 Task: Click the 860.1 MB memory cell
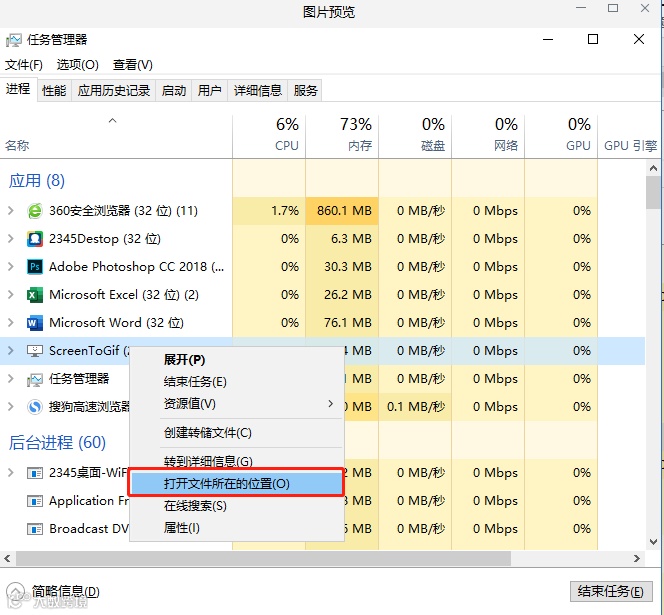pyautogui.click(x=342, y=211)
